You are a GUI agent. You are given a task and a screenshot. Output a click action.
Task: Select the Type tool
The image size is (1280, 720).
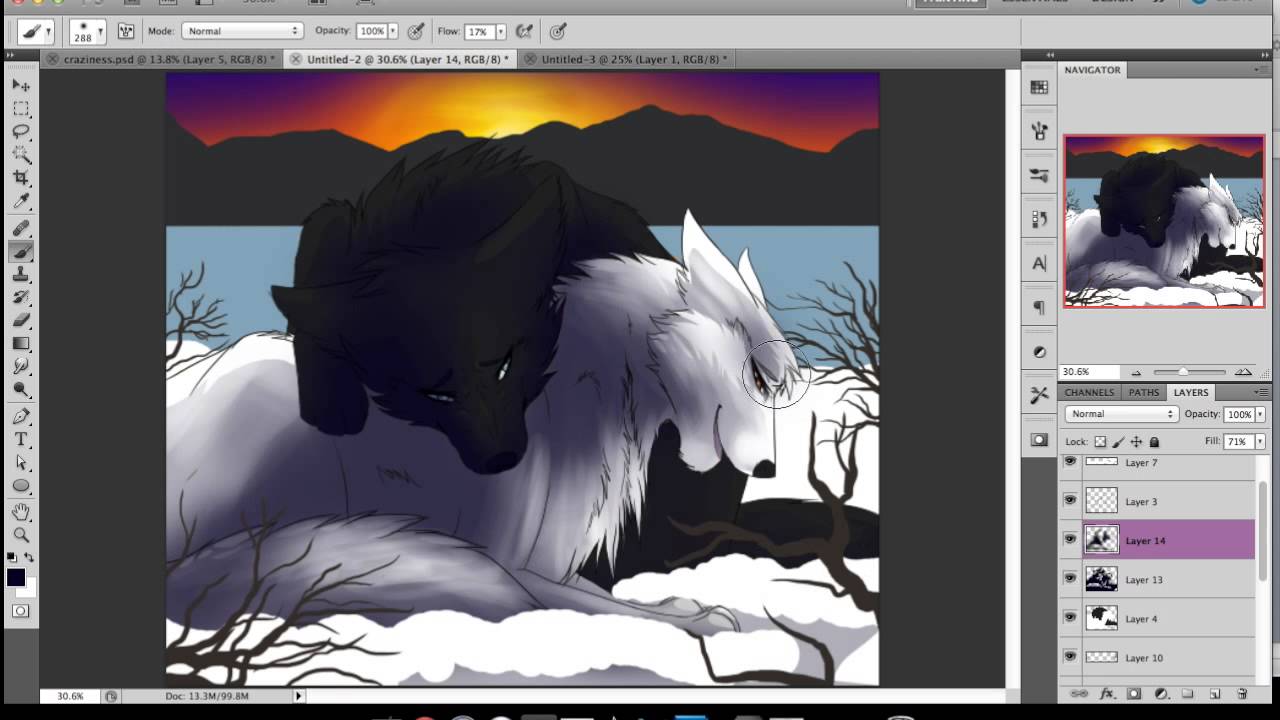pyautogui.click(x=21, y=440)
